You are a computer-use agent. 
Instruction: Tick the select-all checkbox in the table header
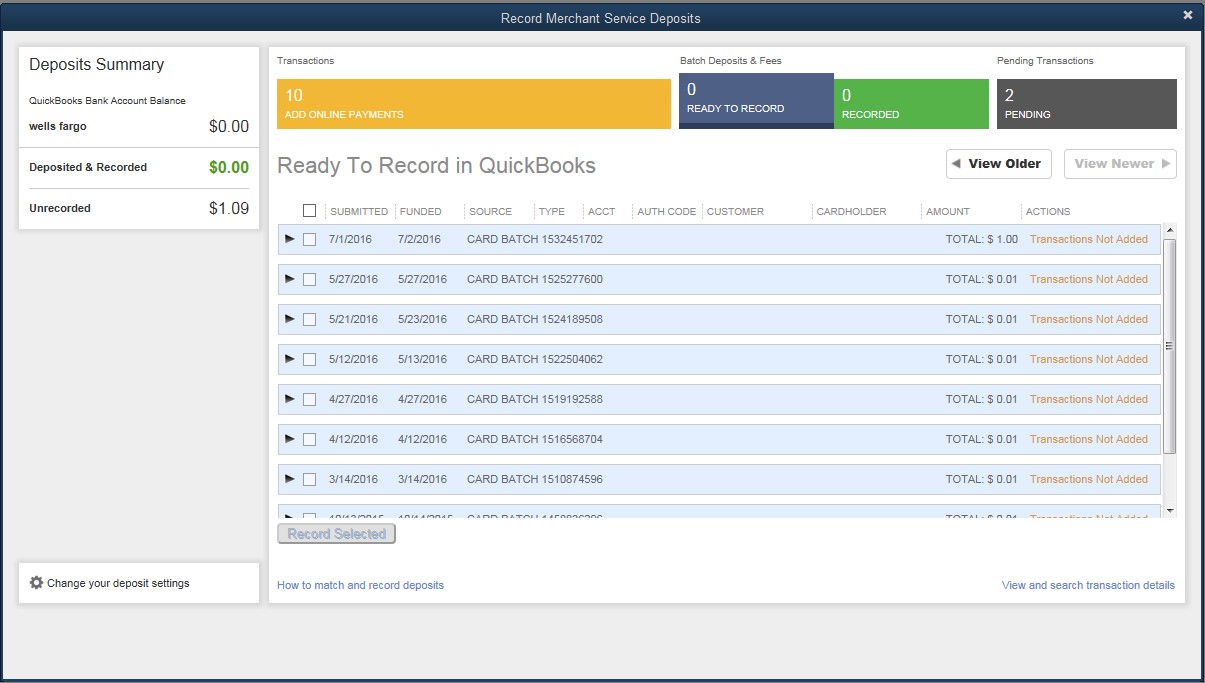[x=309, y=211]
